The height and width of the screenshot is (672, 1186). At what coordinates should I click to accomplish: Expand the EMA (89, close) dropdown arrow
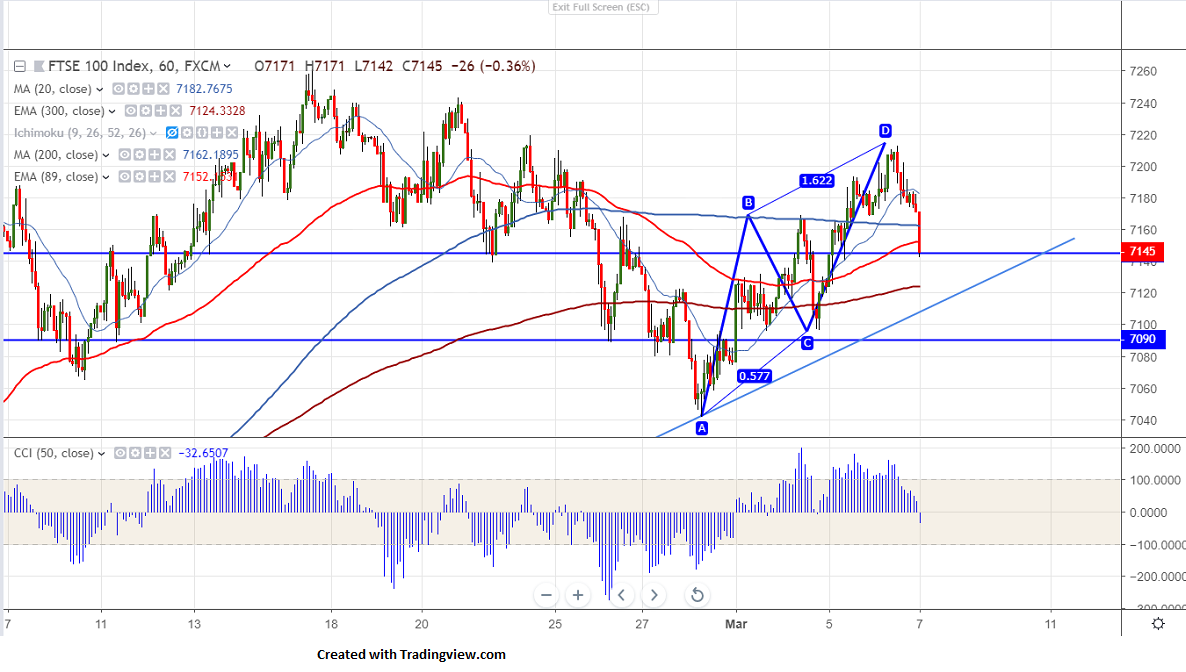coord(106,177)
